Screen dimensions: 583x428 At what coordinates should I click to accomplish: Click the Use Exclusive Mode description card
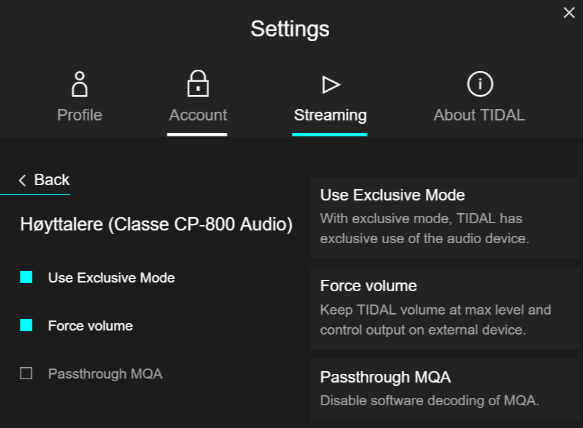445,217
